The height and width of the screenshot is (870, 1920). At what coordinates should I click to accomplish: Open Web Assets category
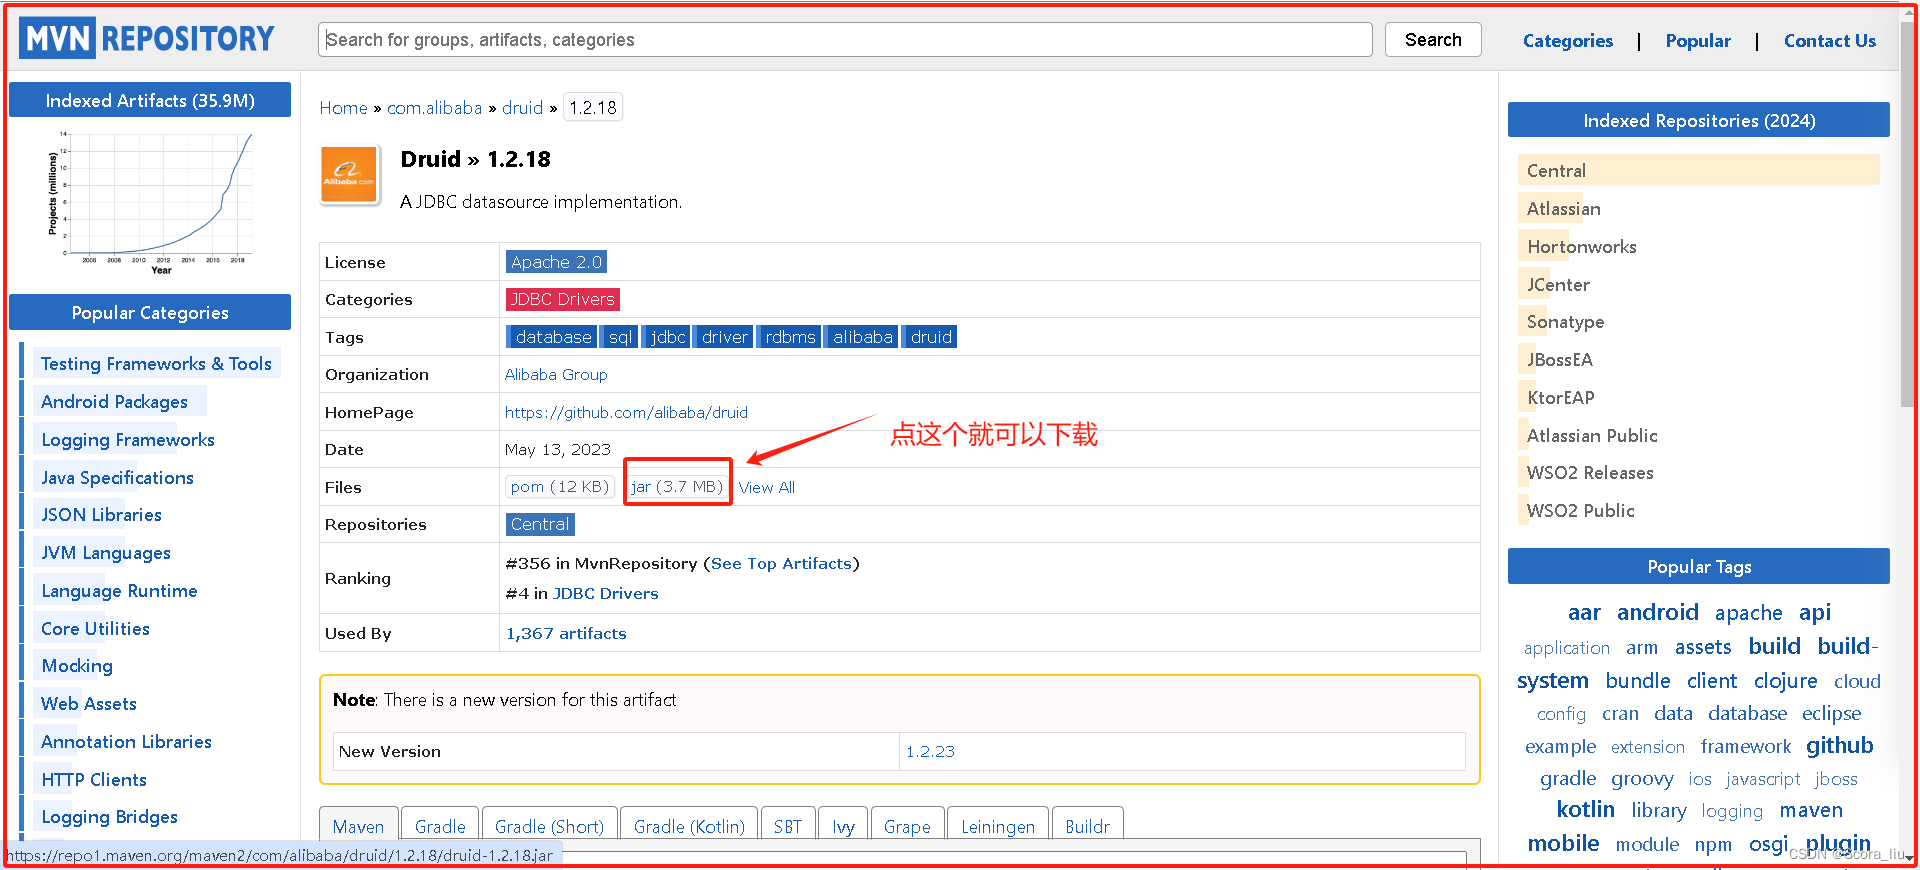(89, 704)
